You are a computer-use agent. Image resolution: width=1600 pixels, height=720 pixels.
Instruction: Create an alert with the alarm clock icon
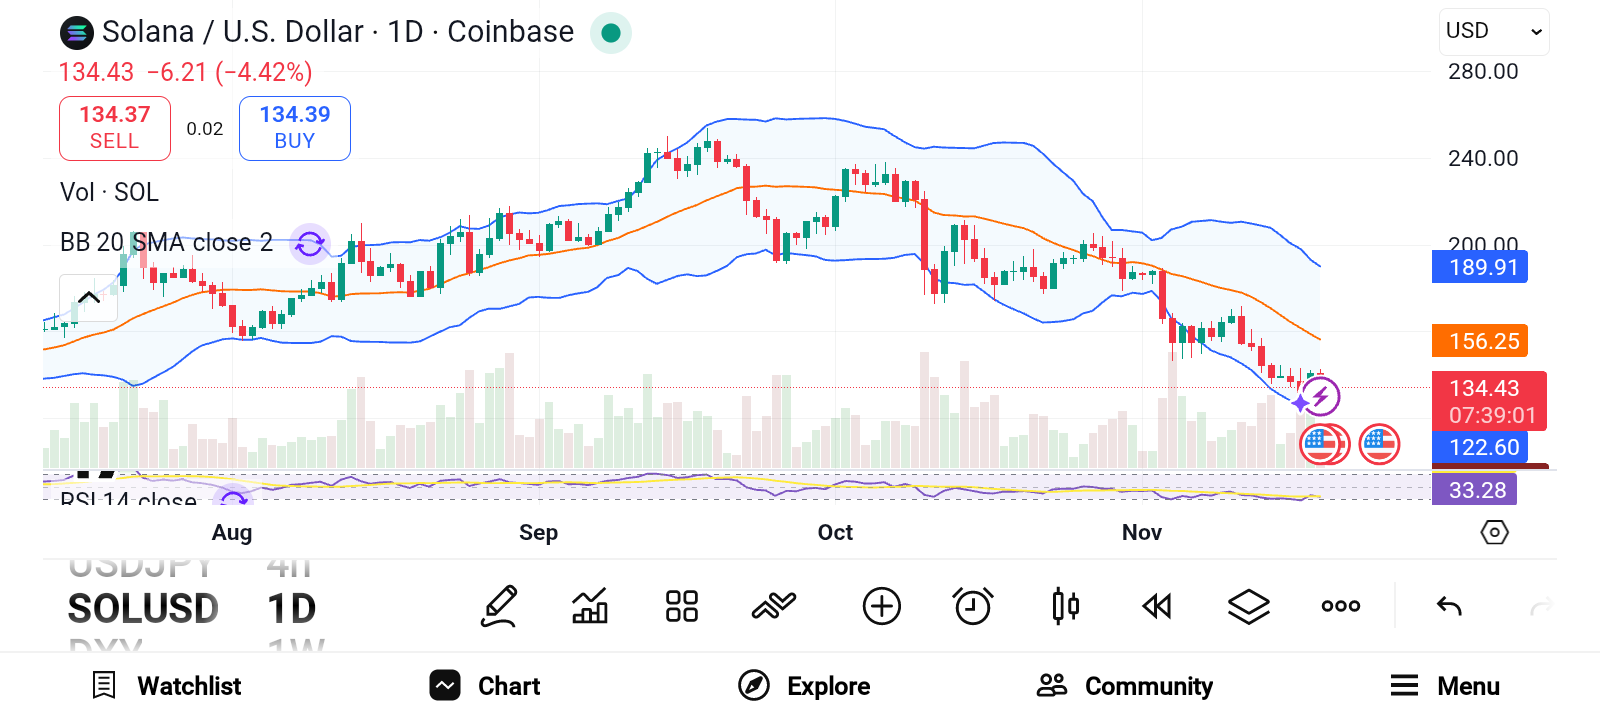pos(973,606)
